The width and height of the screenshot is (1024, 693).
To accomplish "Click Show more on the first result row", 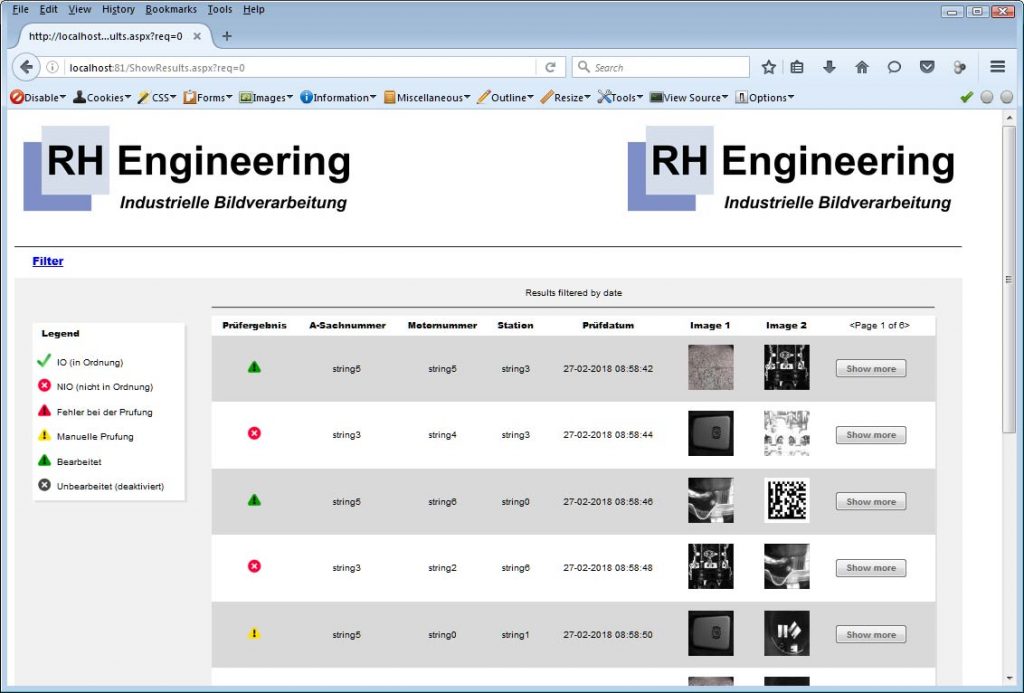I will click(x=870, y=368).
